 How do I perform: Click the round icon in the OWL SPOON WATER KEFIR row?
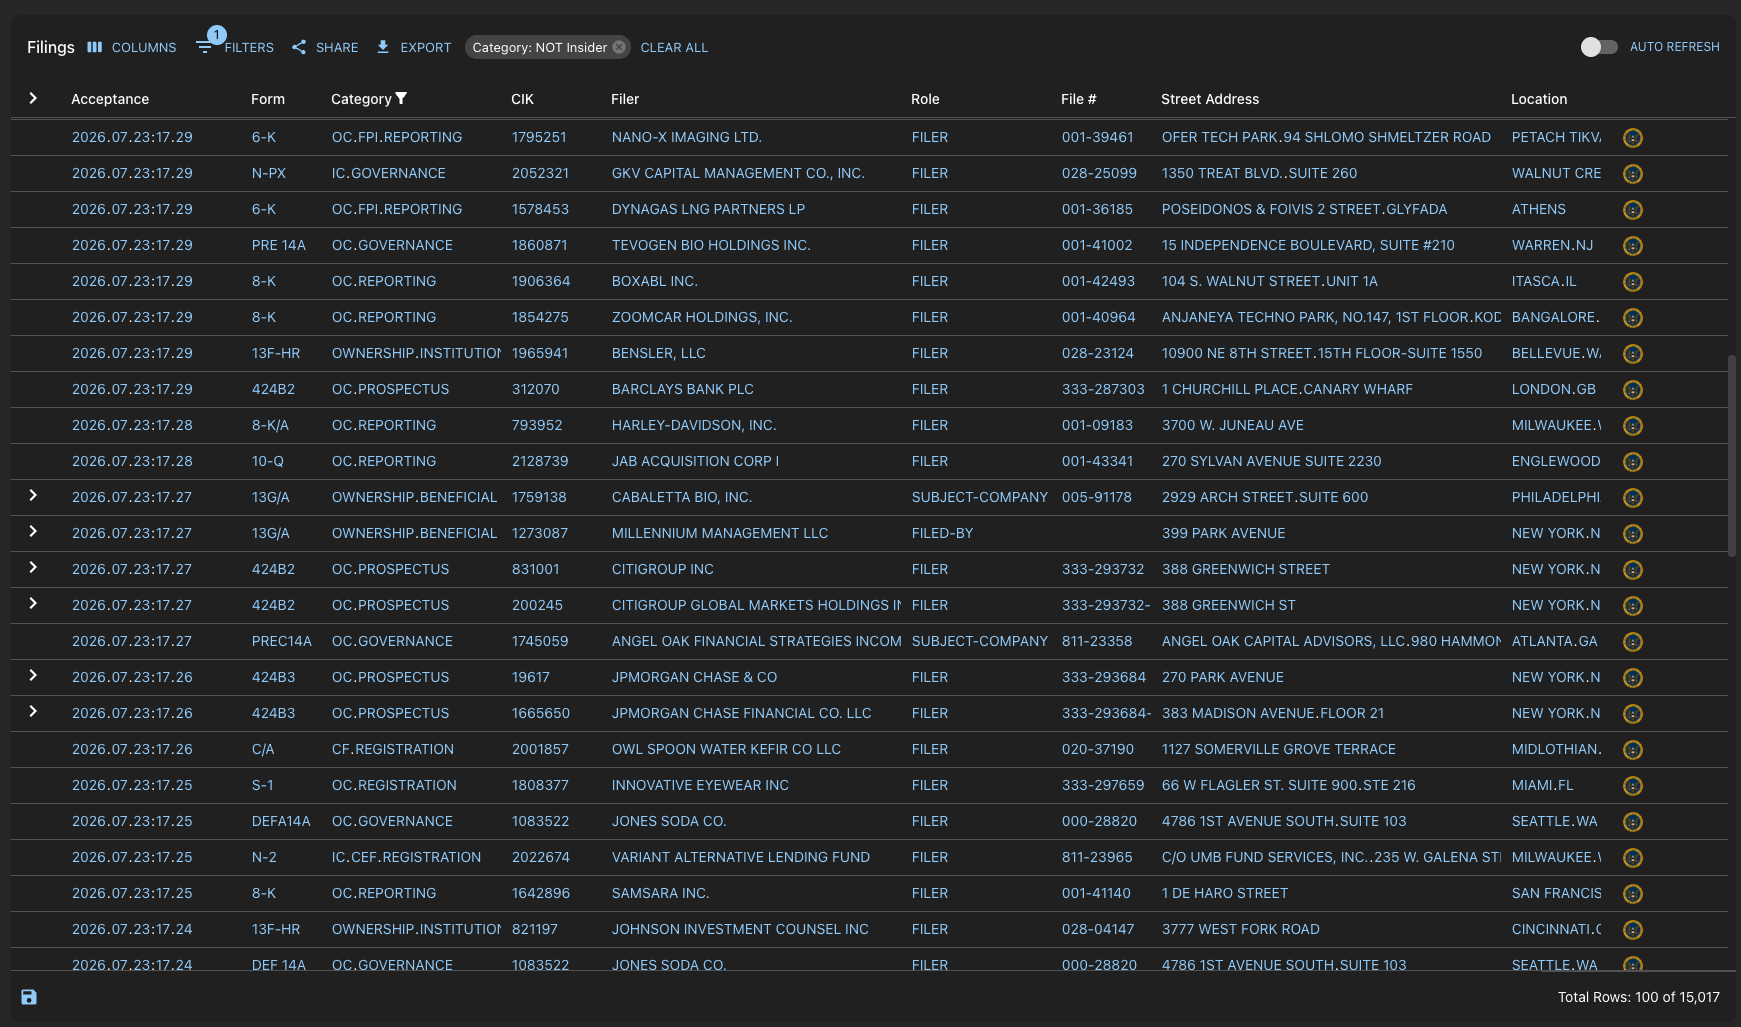[1633, 750]
